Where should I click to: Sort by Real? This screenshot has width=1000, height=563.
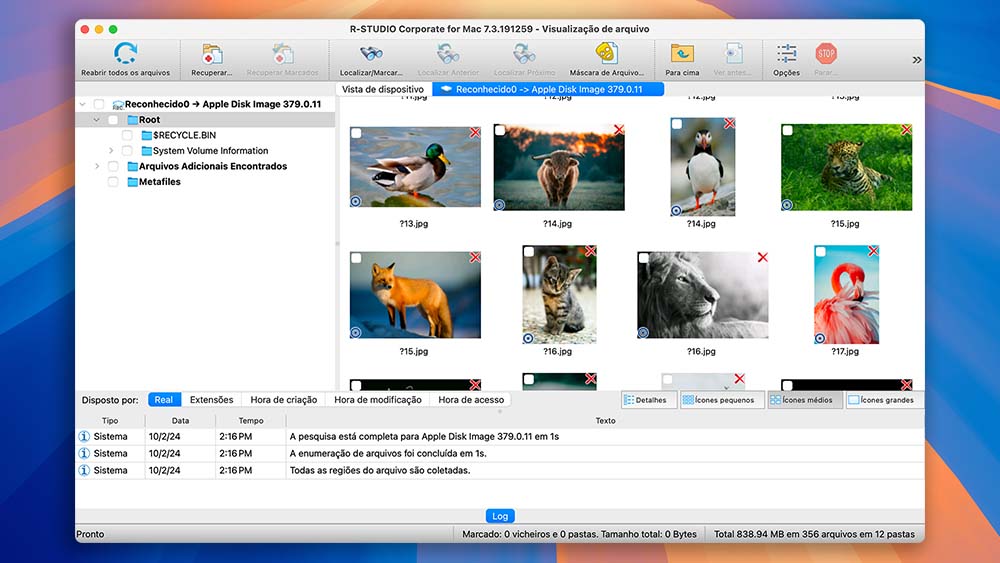[164, 400]
